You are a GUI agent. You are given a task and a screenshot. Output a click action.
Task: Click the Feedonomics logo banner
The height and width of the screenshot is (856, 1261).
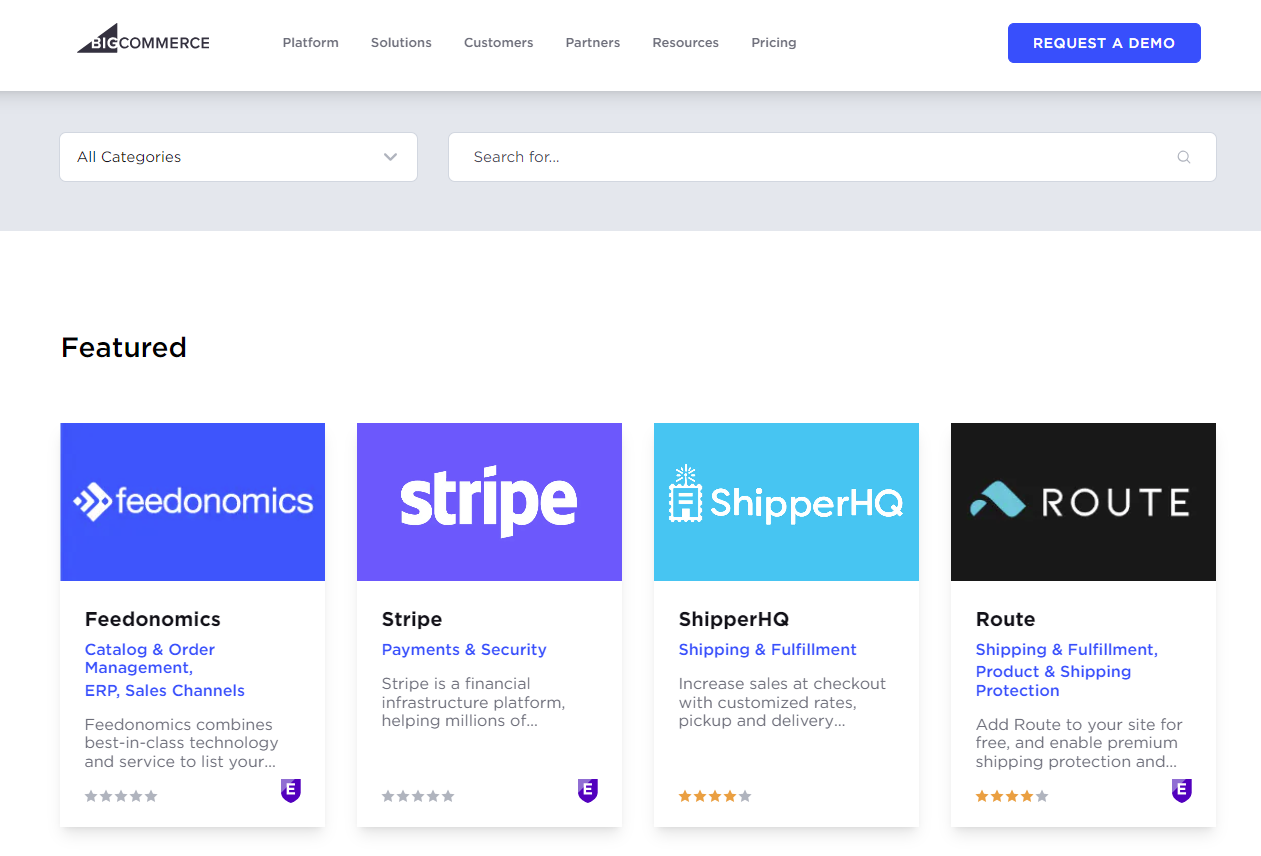coord(193,502)
